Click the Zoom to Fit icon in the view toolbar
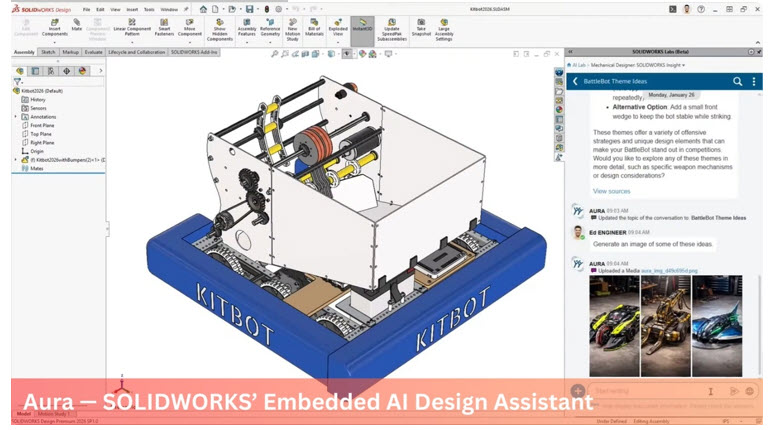Image resolution: width=770 pixels, height=430 pixels. coord(275,54)
